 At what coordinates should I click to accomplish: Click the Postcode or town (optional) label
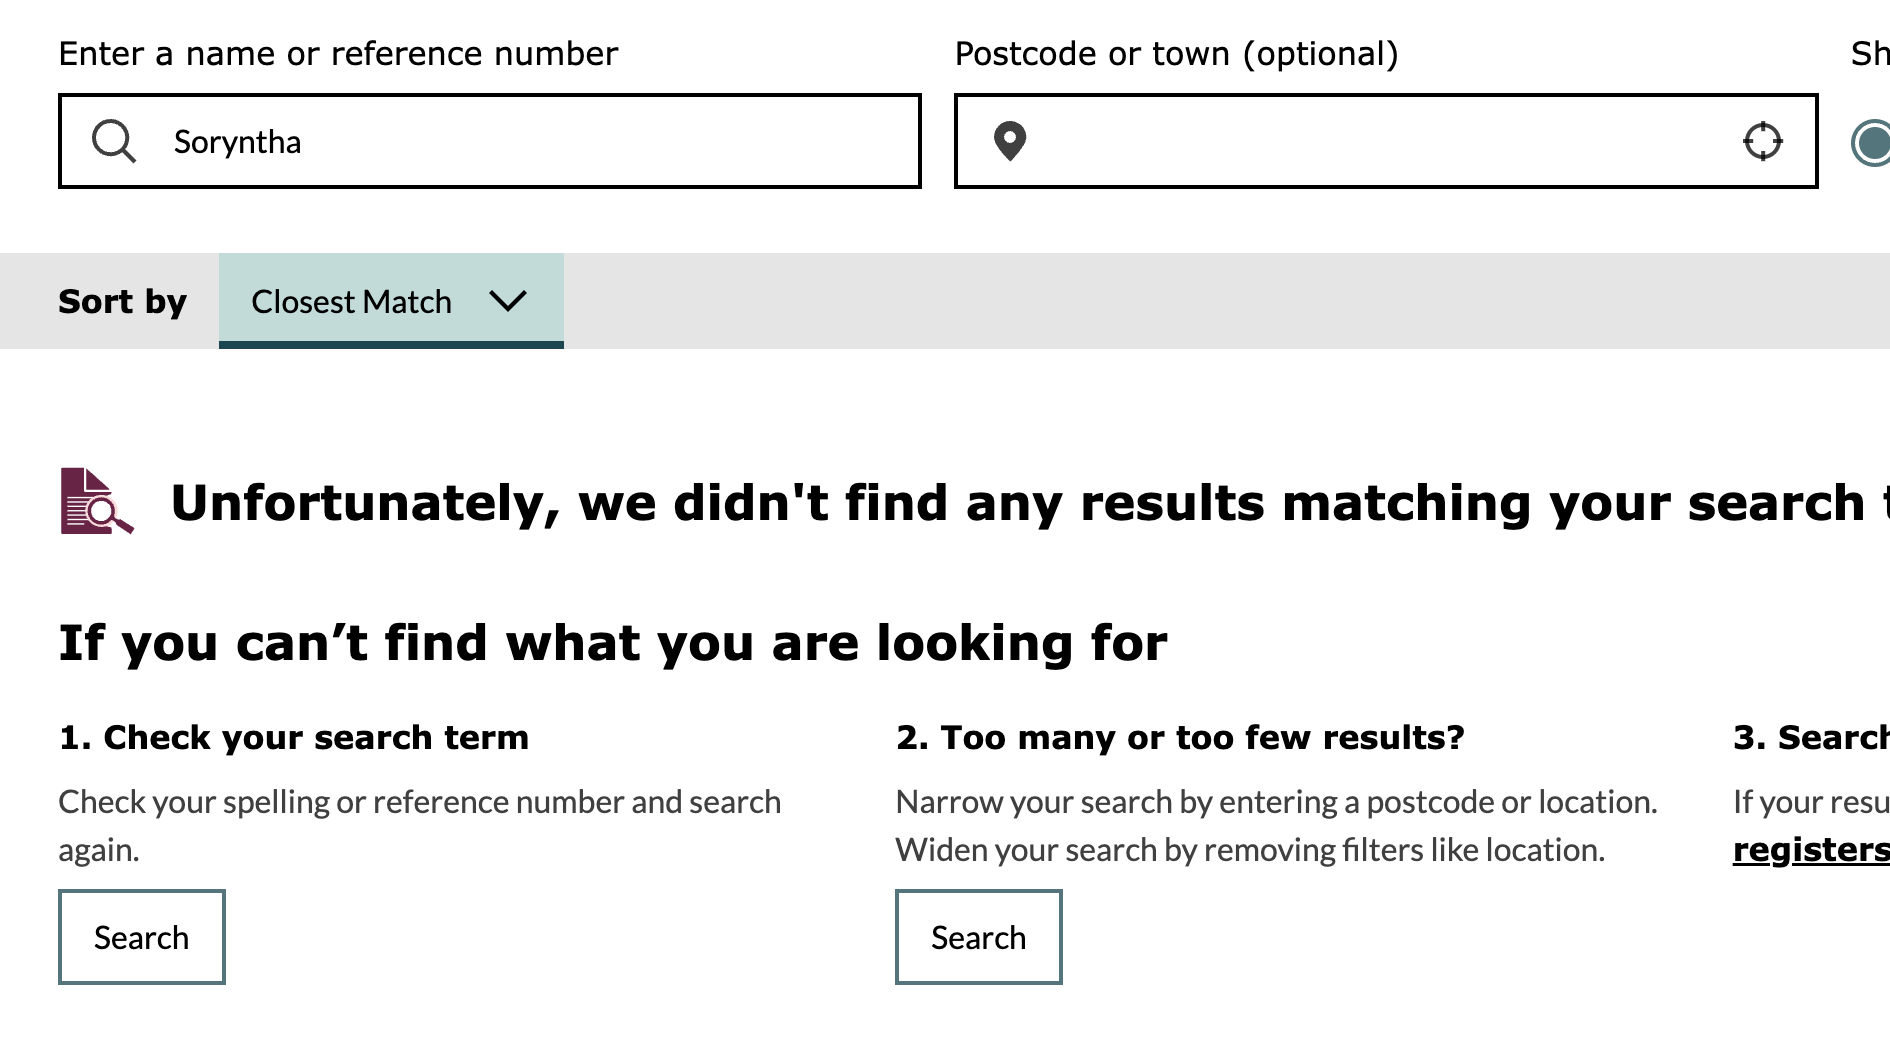1176,54
